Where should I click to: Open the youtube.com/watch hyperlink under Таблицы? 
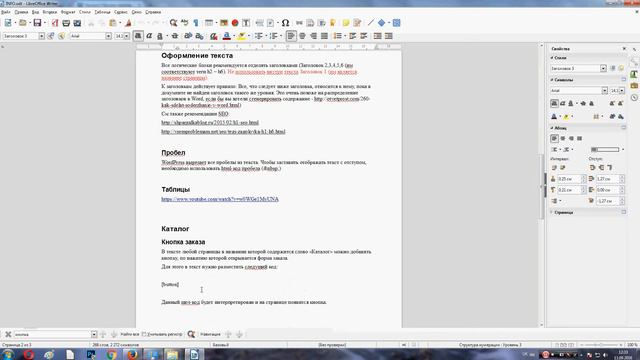220,199
